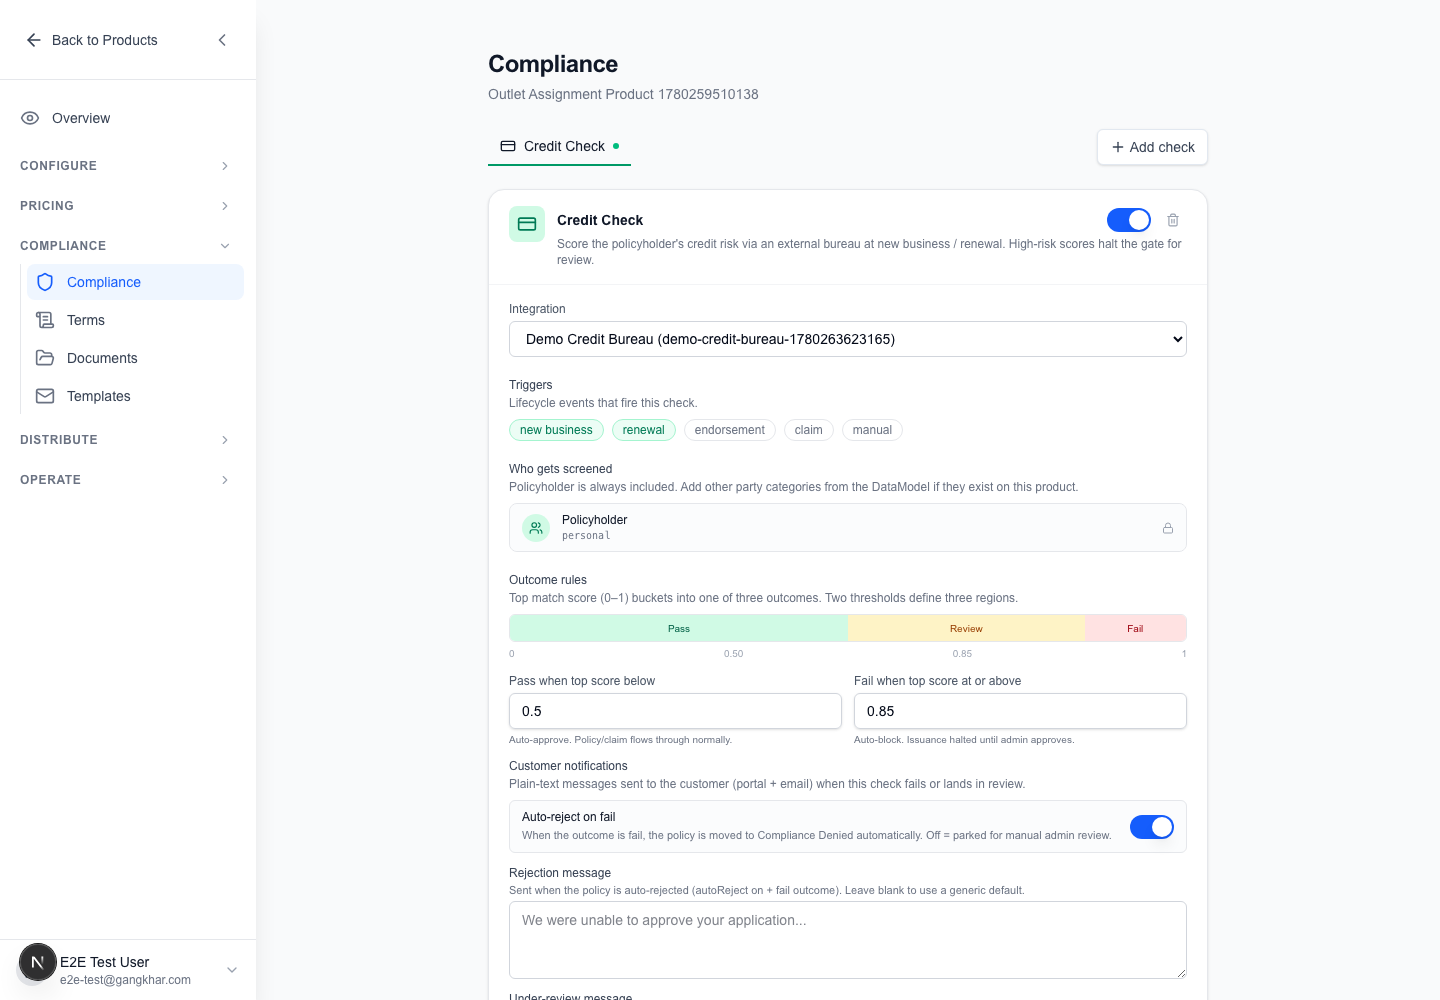
Task: Disable the Credit Check toggle
Action: pos(1129,220)
